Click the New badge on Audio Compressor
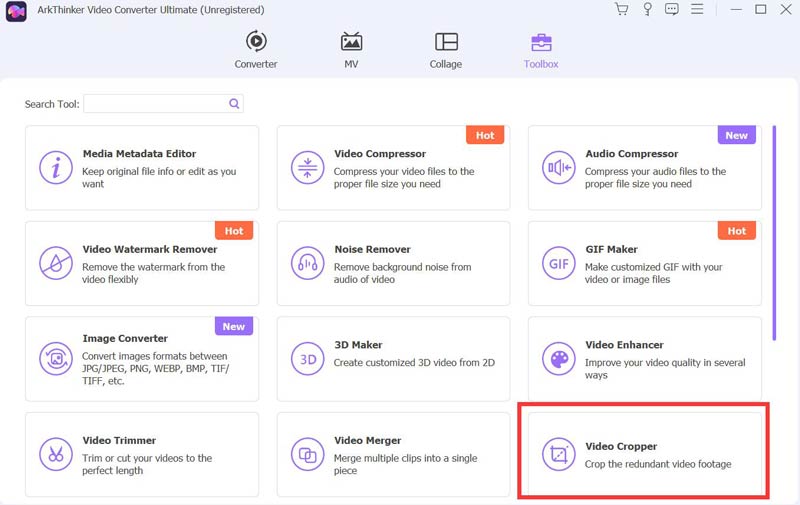 tap(736, 135)
